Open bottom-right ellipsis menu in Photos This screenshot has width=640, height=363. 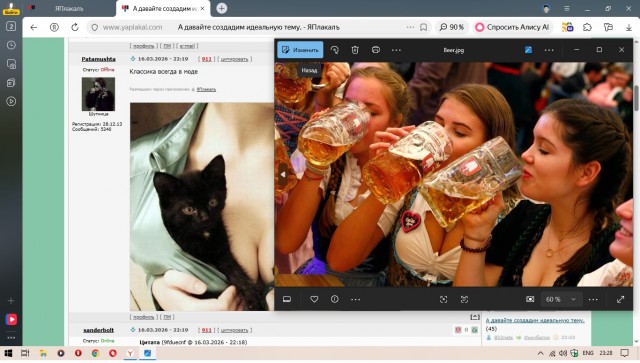click(x=593, y=299)
